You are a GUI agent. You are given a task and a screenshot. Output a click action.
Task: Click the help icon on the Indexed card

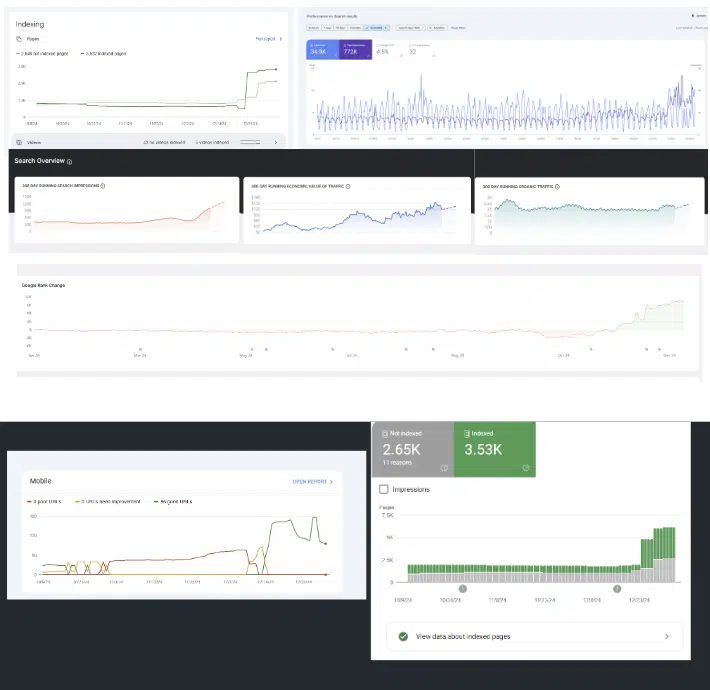click(525, 467)
